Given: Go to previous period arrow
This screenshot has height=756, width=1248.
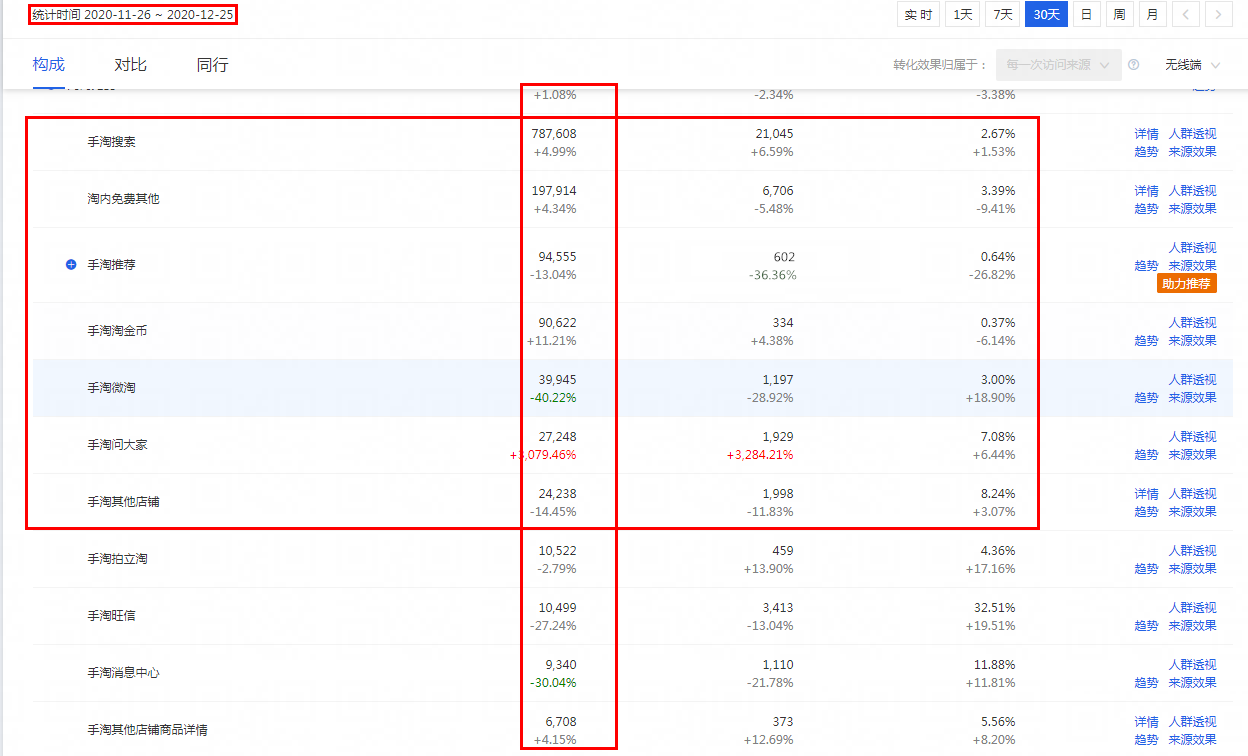Looking at the screenshot, I should tap(1185, 14).
